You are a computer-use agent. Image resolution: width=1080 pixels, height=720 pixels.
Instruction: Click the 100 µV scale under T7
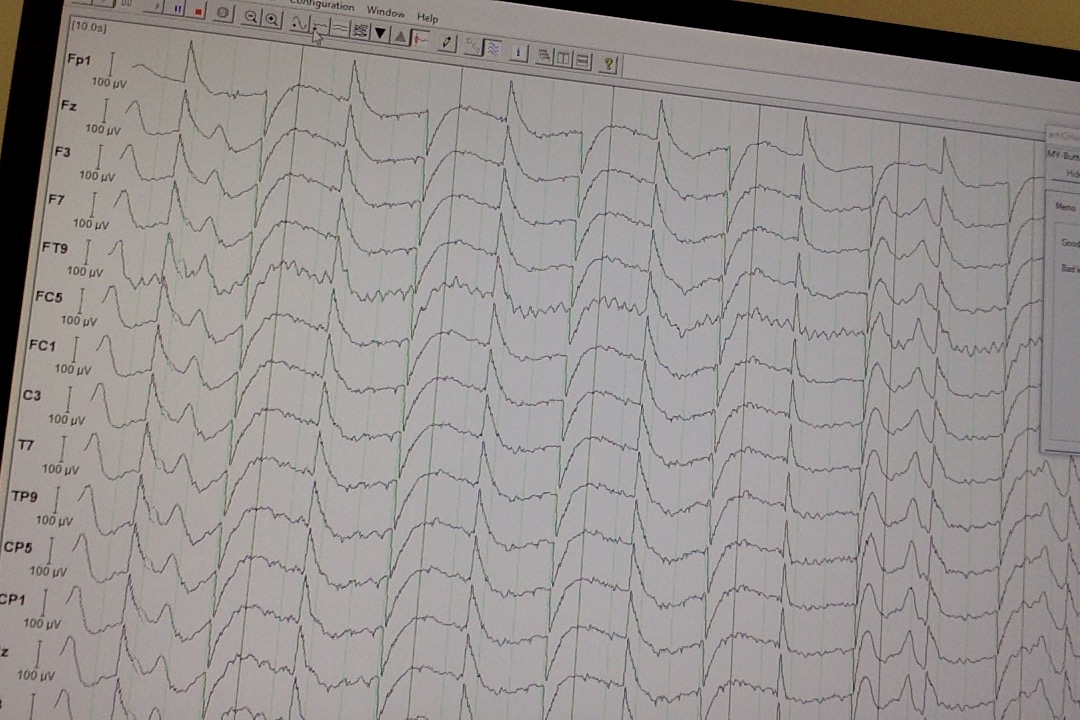tap(60, 469)
